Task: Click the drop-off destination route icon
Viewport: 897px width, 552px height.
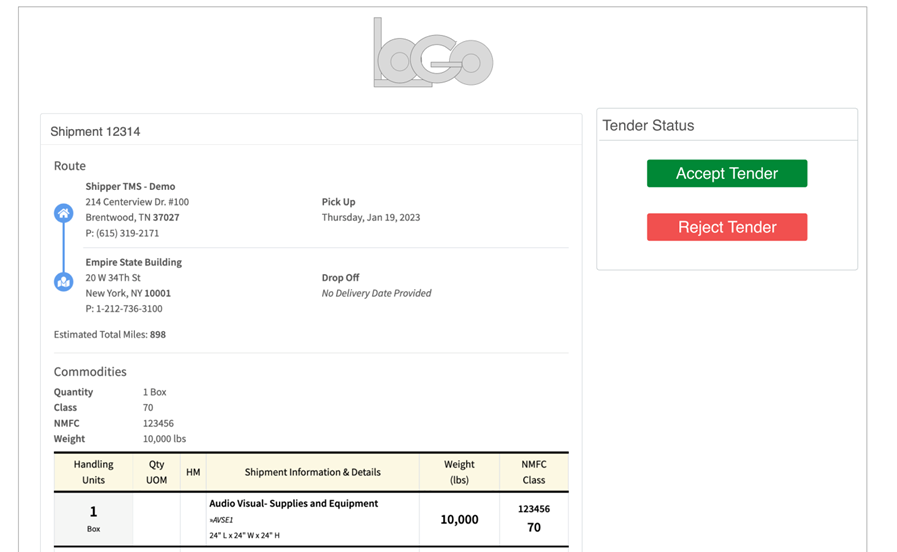Action: pos(63,282)
